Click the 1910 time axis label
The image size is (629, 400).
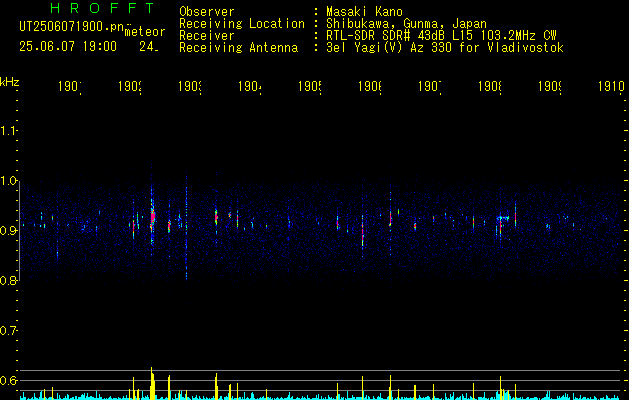(611, 86)
